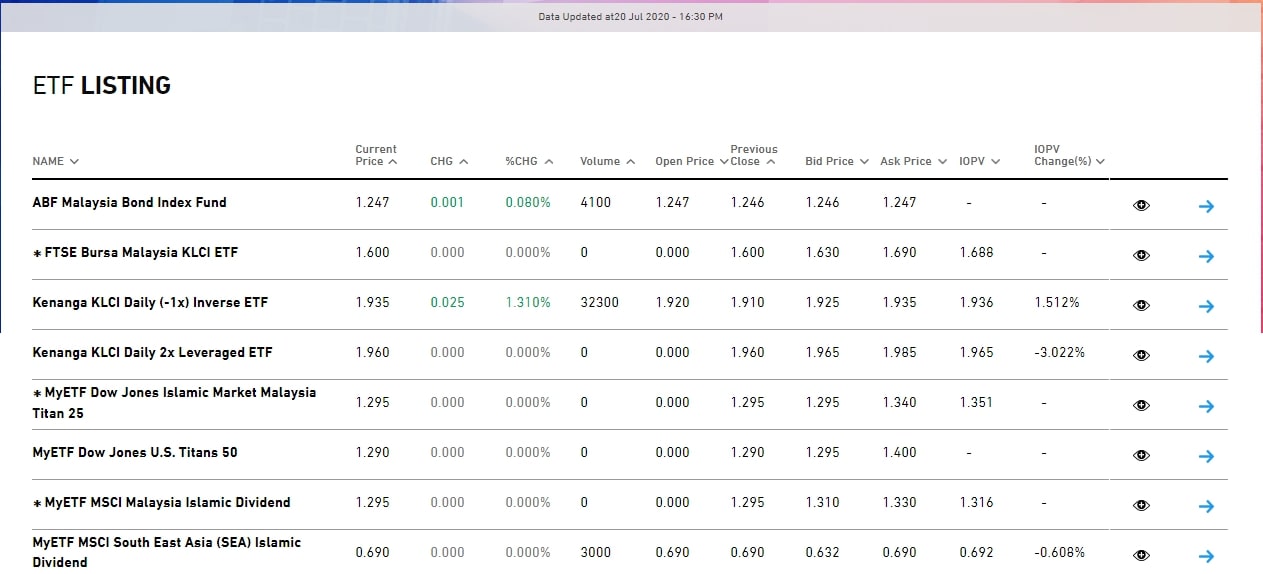Click the 1.316 IOPV value
1263x574 pixels.
point(976,502)
